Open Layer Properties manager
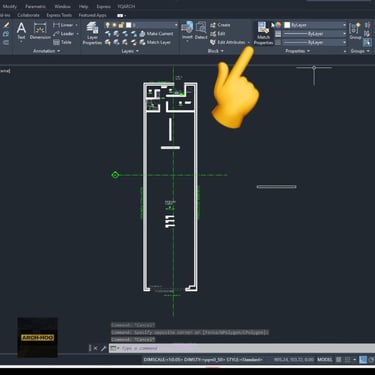Image resolution: width=375 pixels, height=375 pixels. [x=92, y=33]
